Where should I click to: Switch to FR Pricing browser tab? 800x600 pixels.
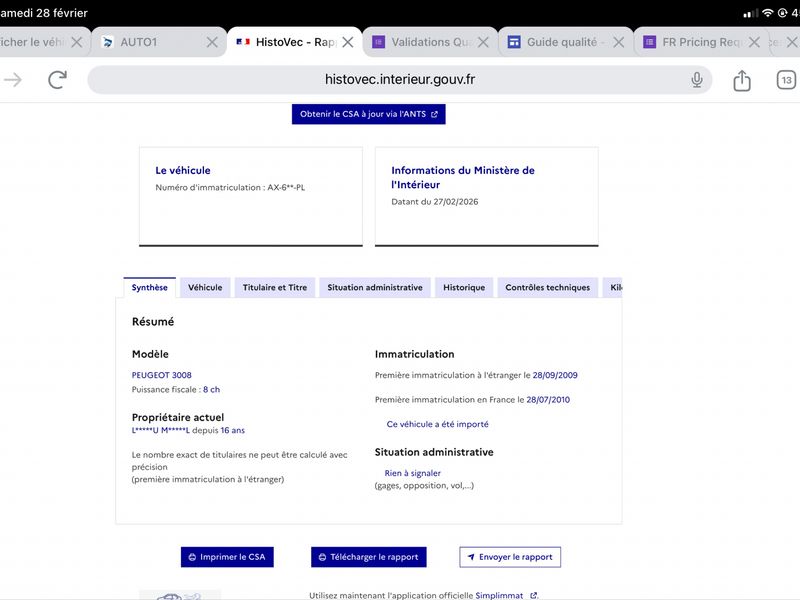point(700,42)
